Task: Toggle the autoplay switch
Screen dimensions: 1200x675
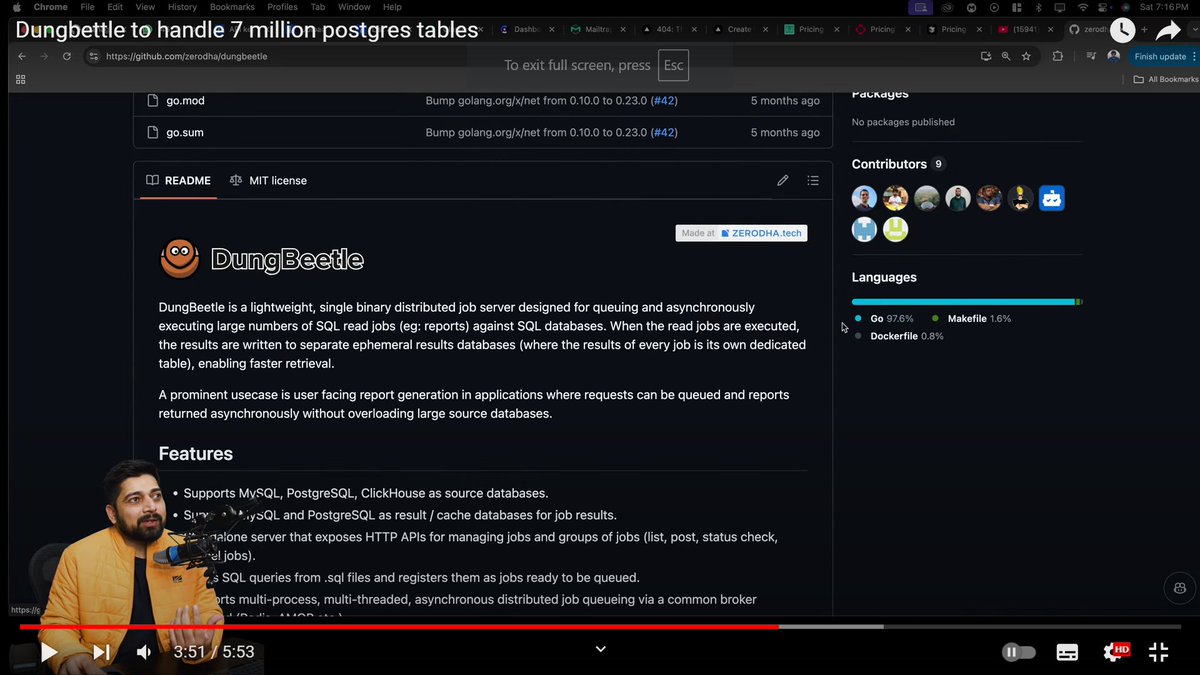Action: tap(1018, 652)
